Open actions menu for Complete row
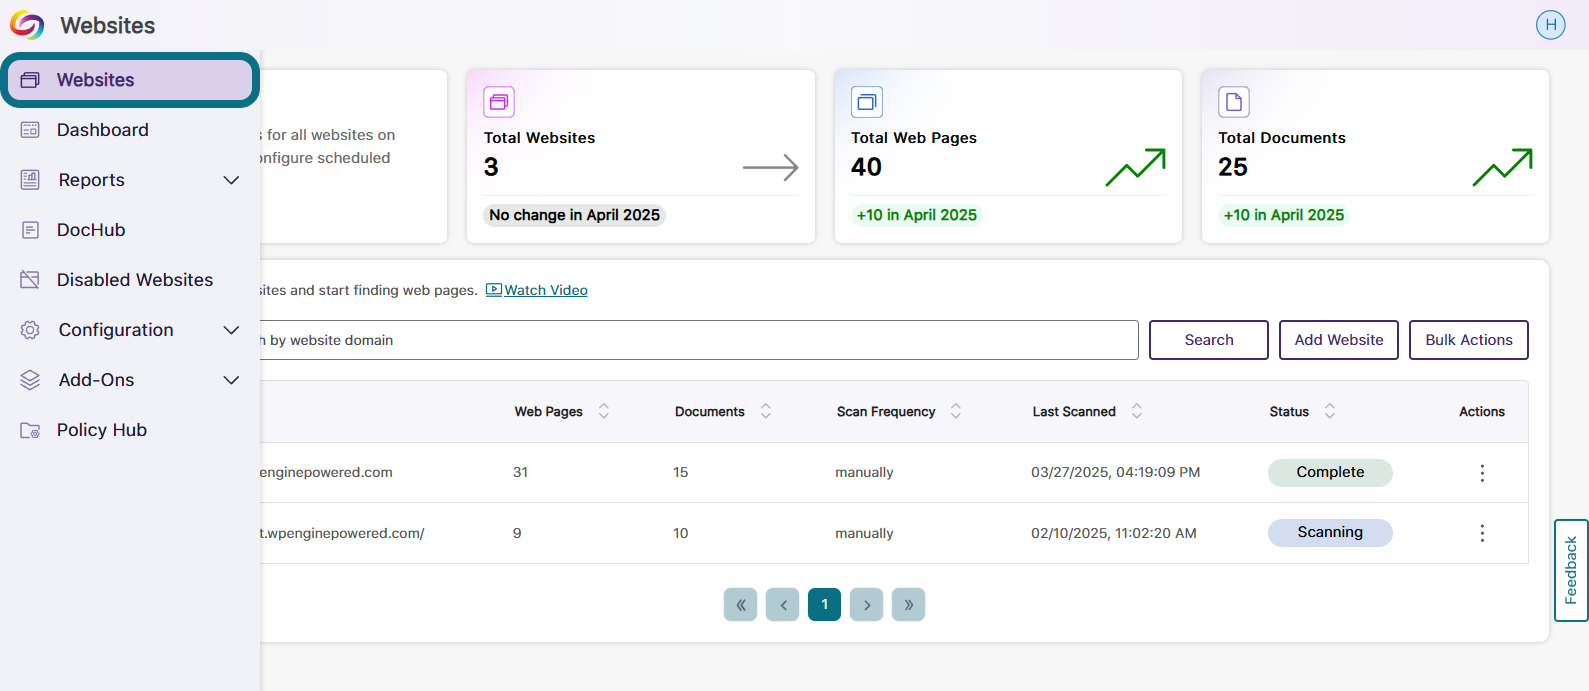 [1482, 473]
